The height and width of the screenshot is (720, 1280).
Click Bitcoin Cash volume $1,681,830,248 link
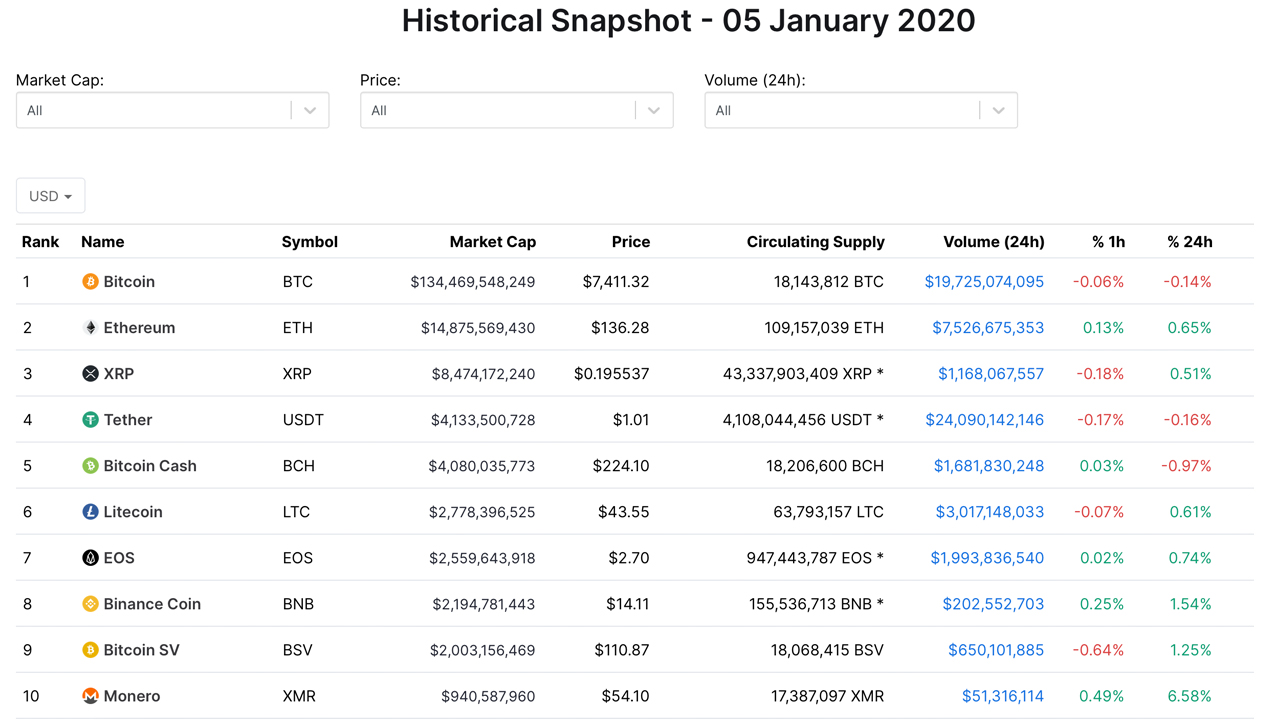click(989, 466)
